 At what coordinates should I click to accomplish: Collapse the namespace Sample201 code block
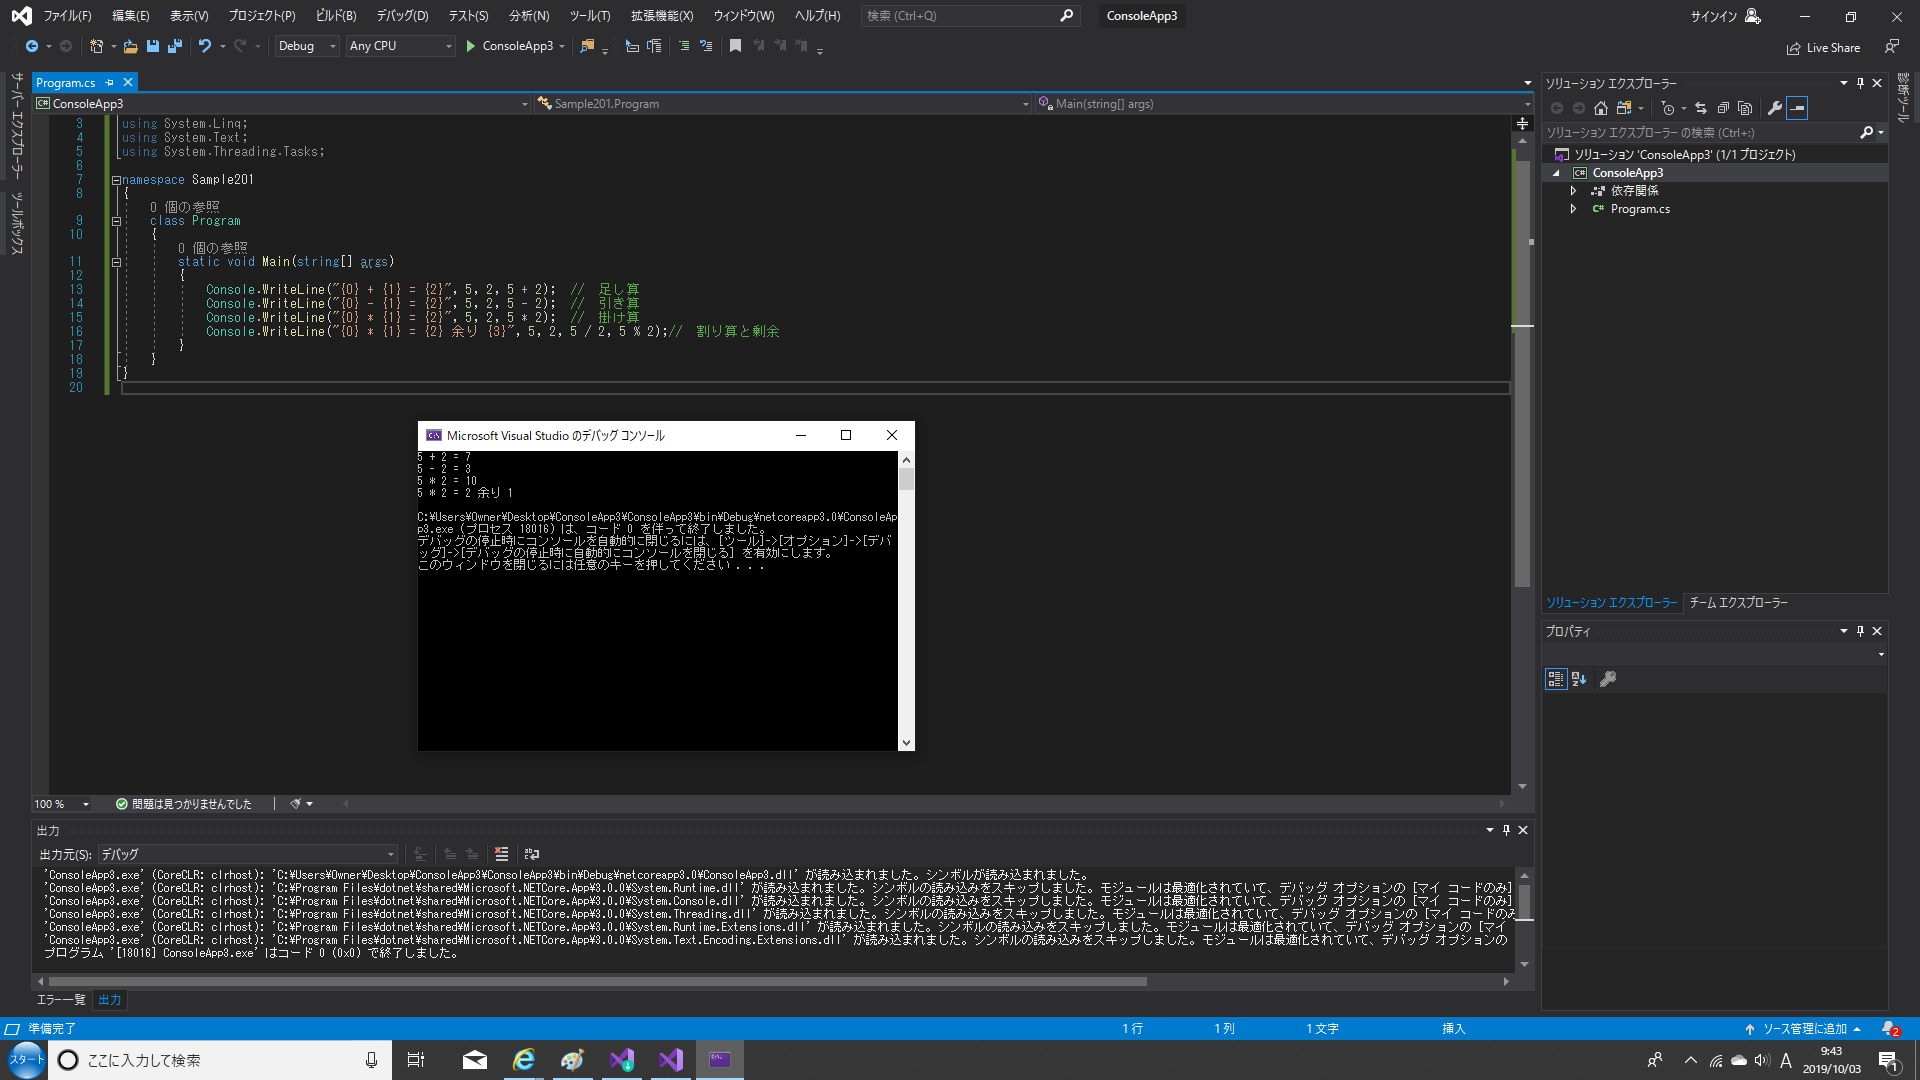tap(116, 180)
